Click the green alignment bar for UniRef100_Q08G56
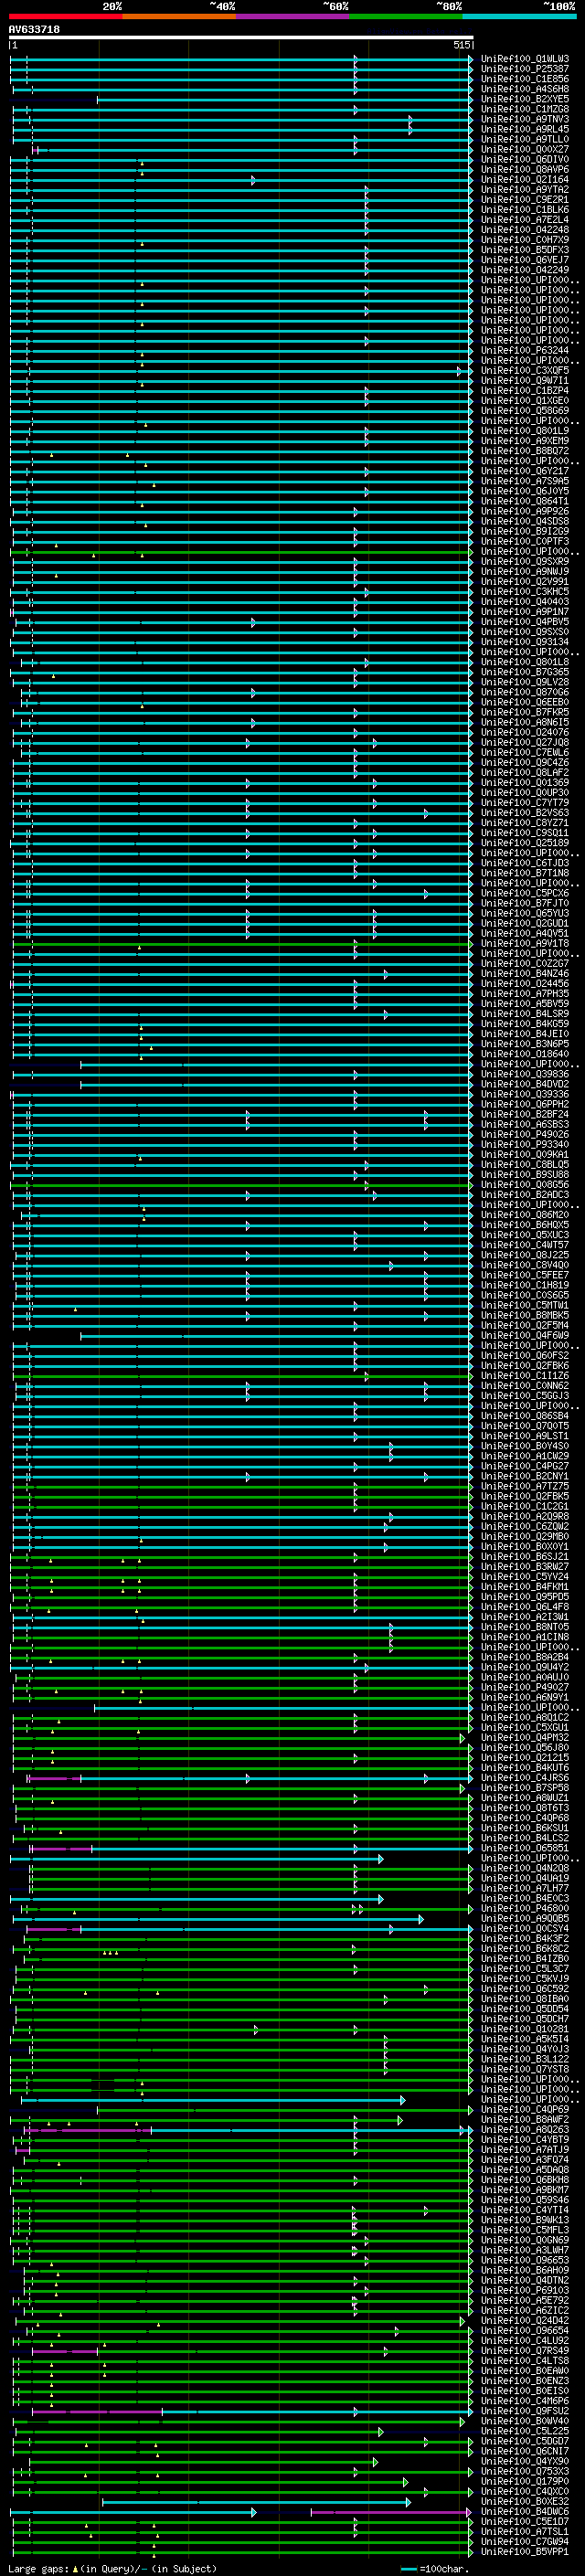The image size is (585, 2576). pos(241,1185)
